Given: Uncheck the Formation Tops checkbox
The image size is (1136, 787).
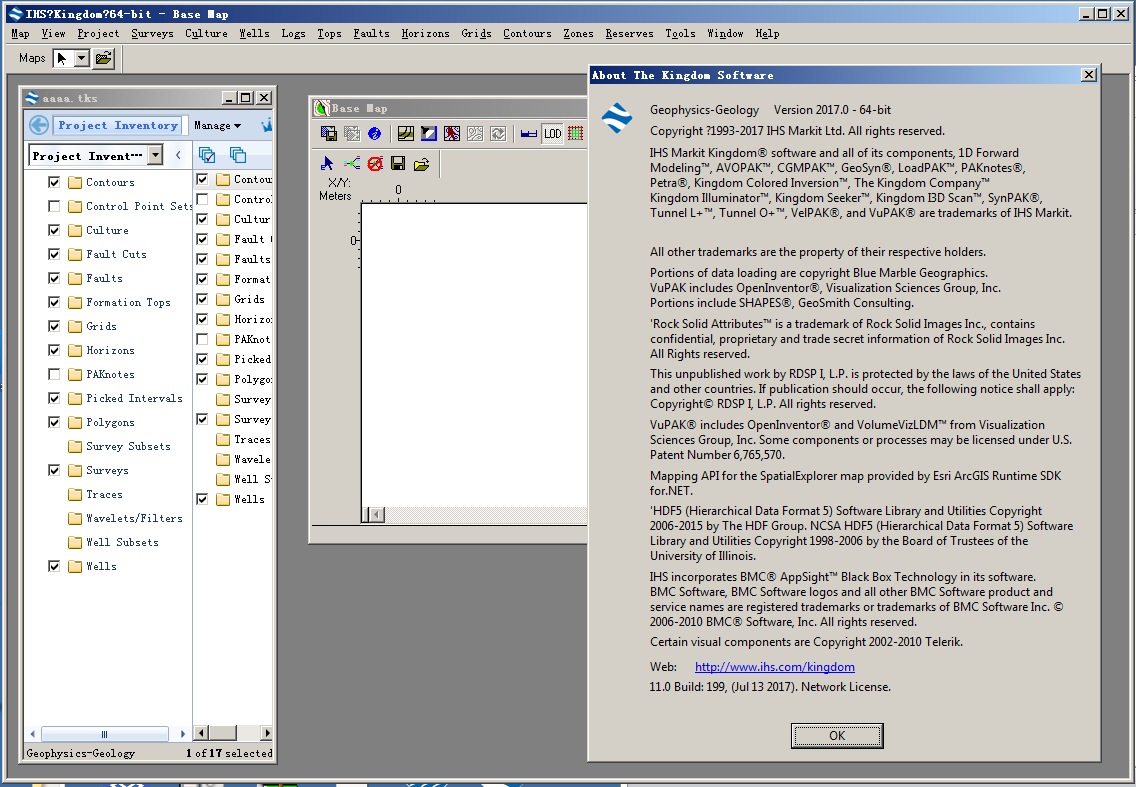Looking at the screenshot, I should [54, 302].
